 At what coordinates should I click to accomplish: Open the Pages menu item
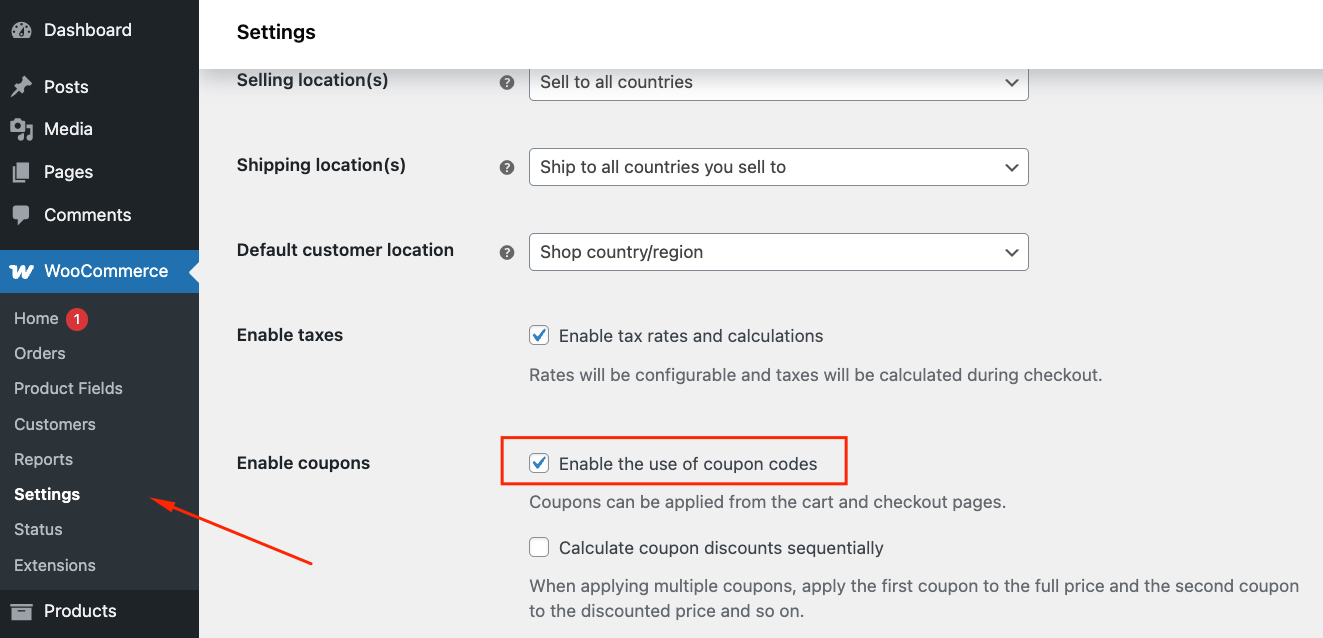(x=99, y=172)
